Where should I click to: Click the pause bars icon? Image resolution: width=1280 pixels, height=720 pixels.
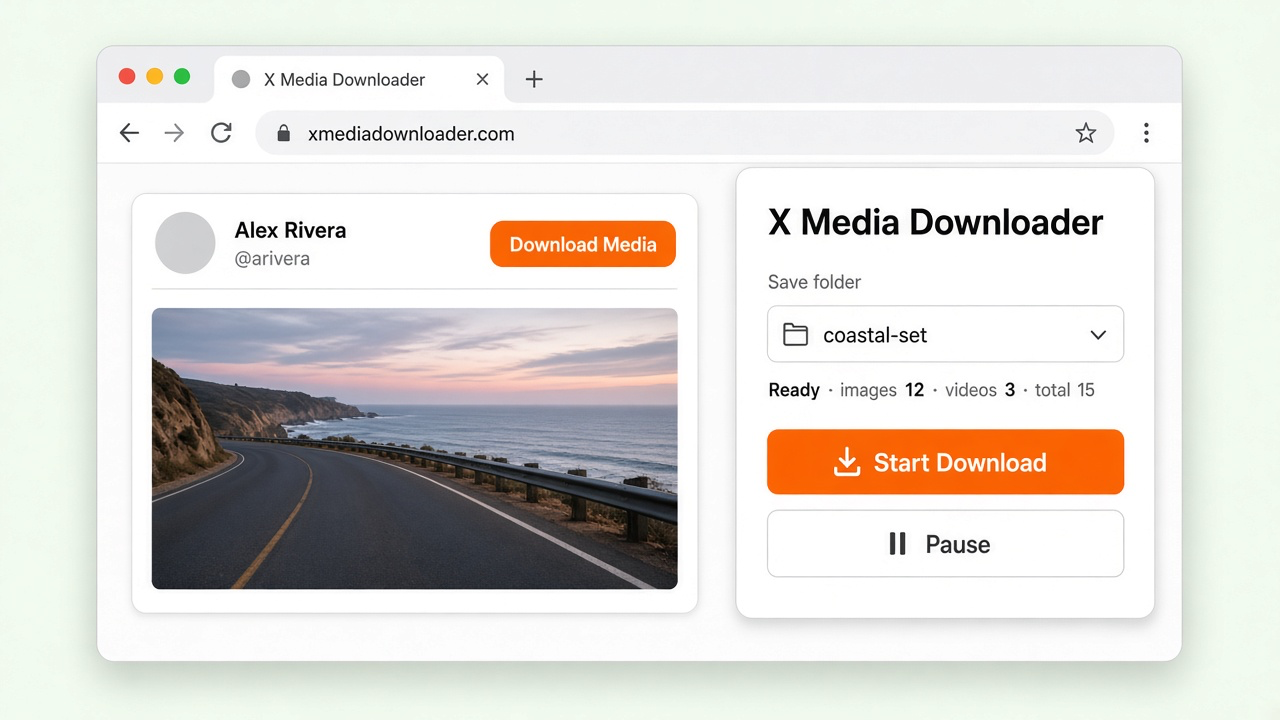click(898, 544)
